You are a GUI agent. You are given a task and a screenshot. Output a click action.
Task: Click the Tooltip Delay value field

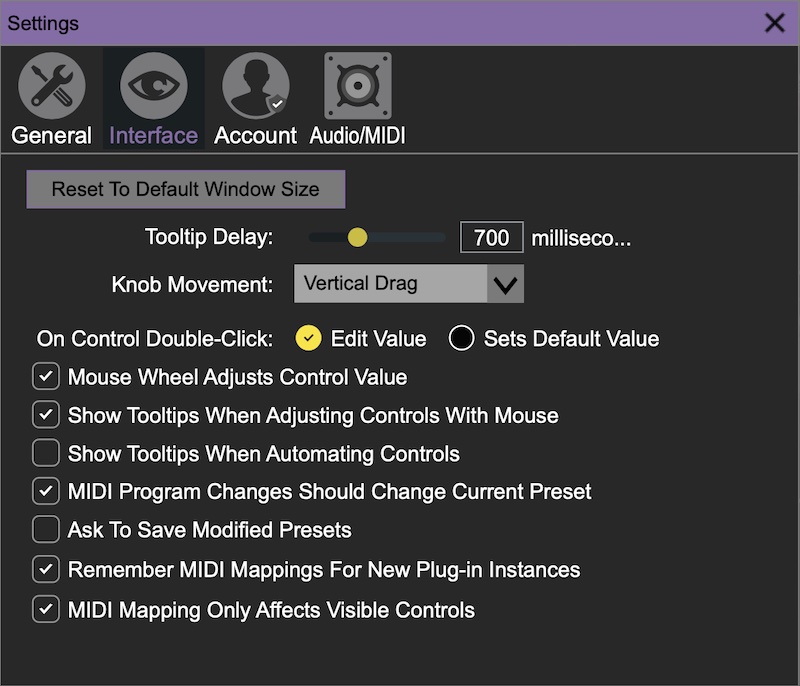pyautogui.click(x=491, y=238)
